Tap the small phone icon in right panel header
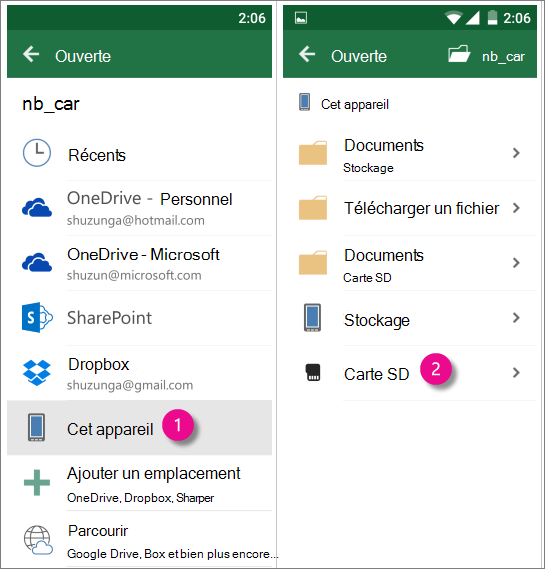 pyautogui.click(x=304, y=102)
